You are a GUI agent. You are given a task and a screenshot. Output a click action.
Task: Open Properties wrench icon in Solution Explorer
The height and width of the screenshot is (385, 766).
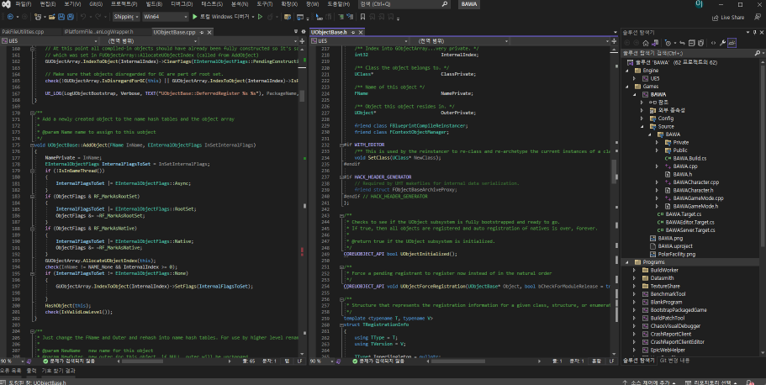[x=723, y=43]
